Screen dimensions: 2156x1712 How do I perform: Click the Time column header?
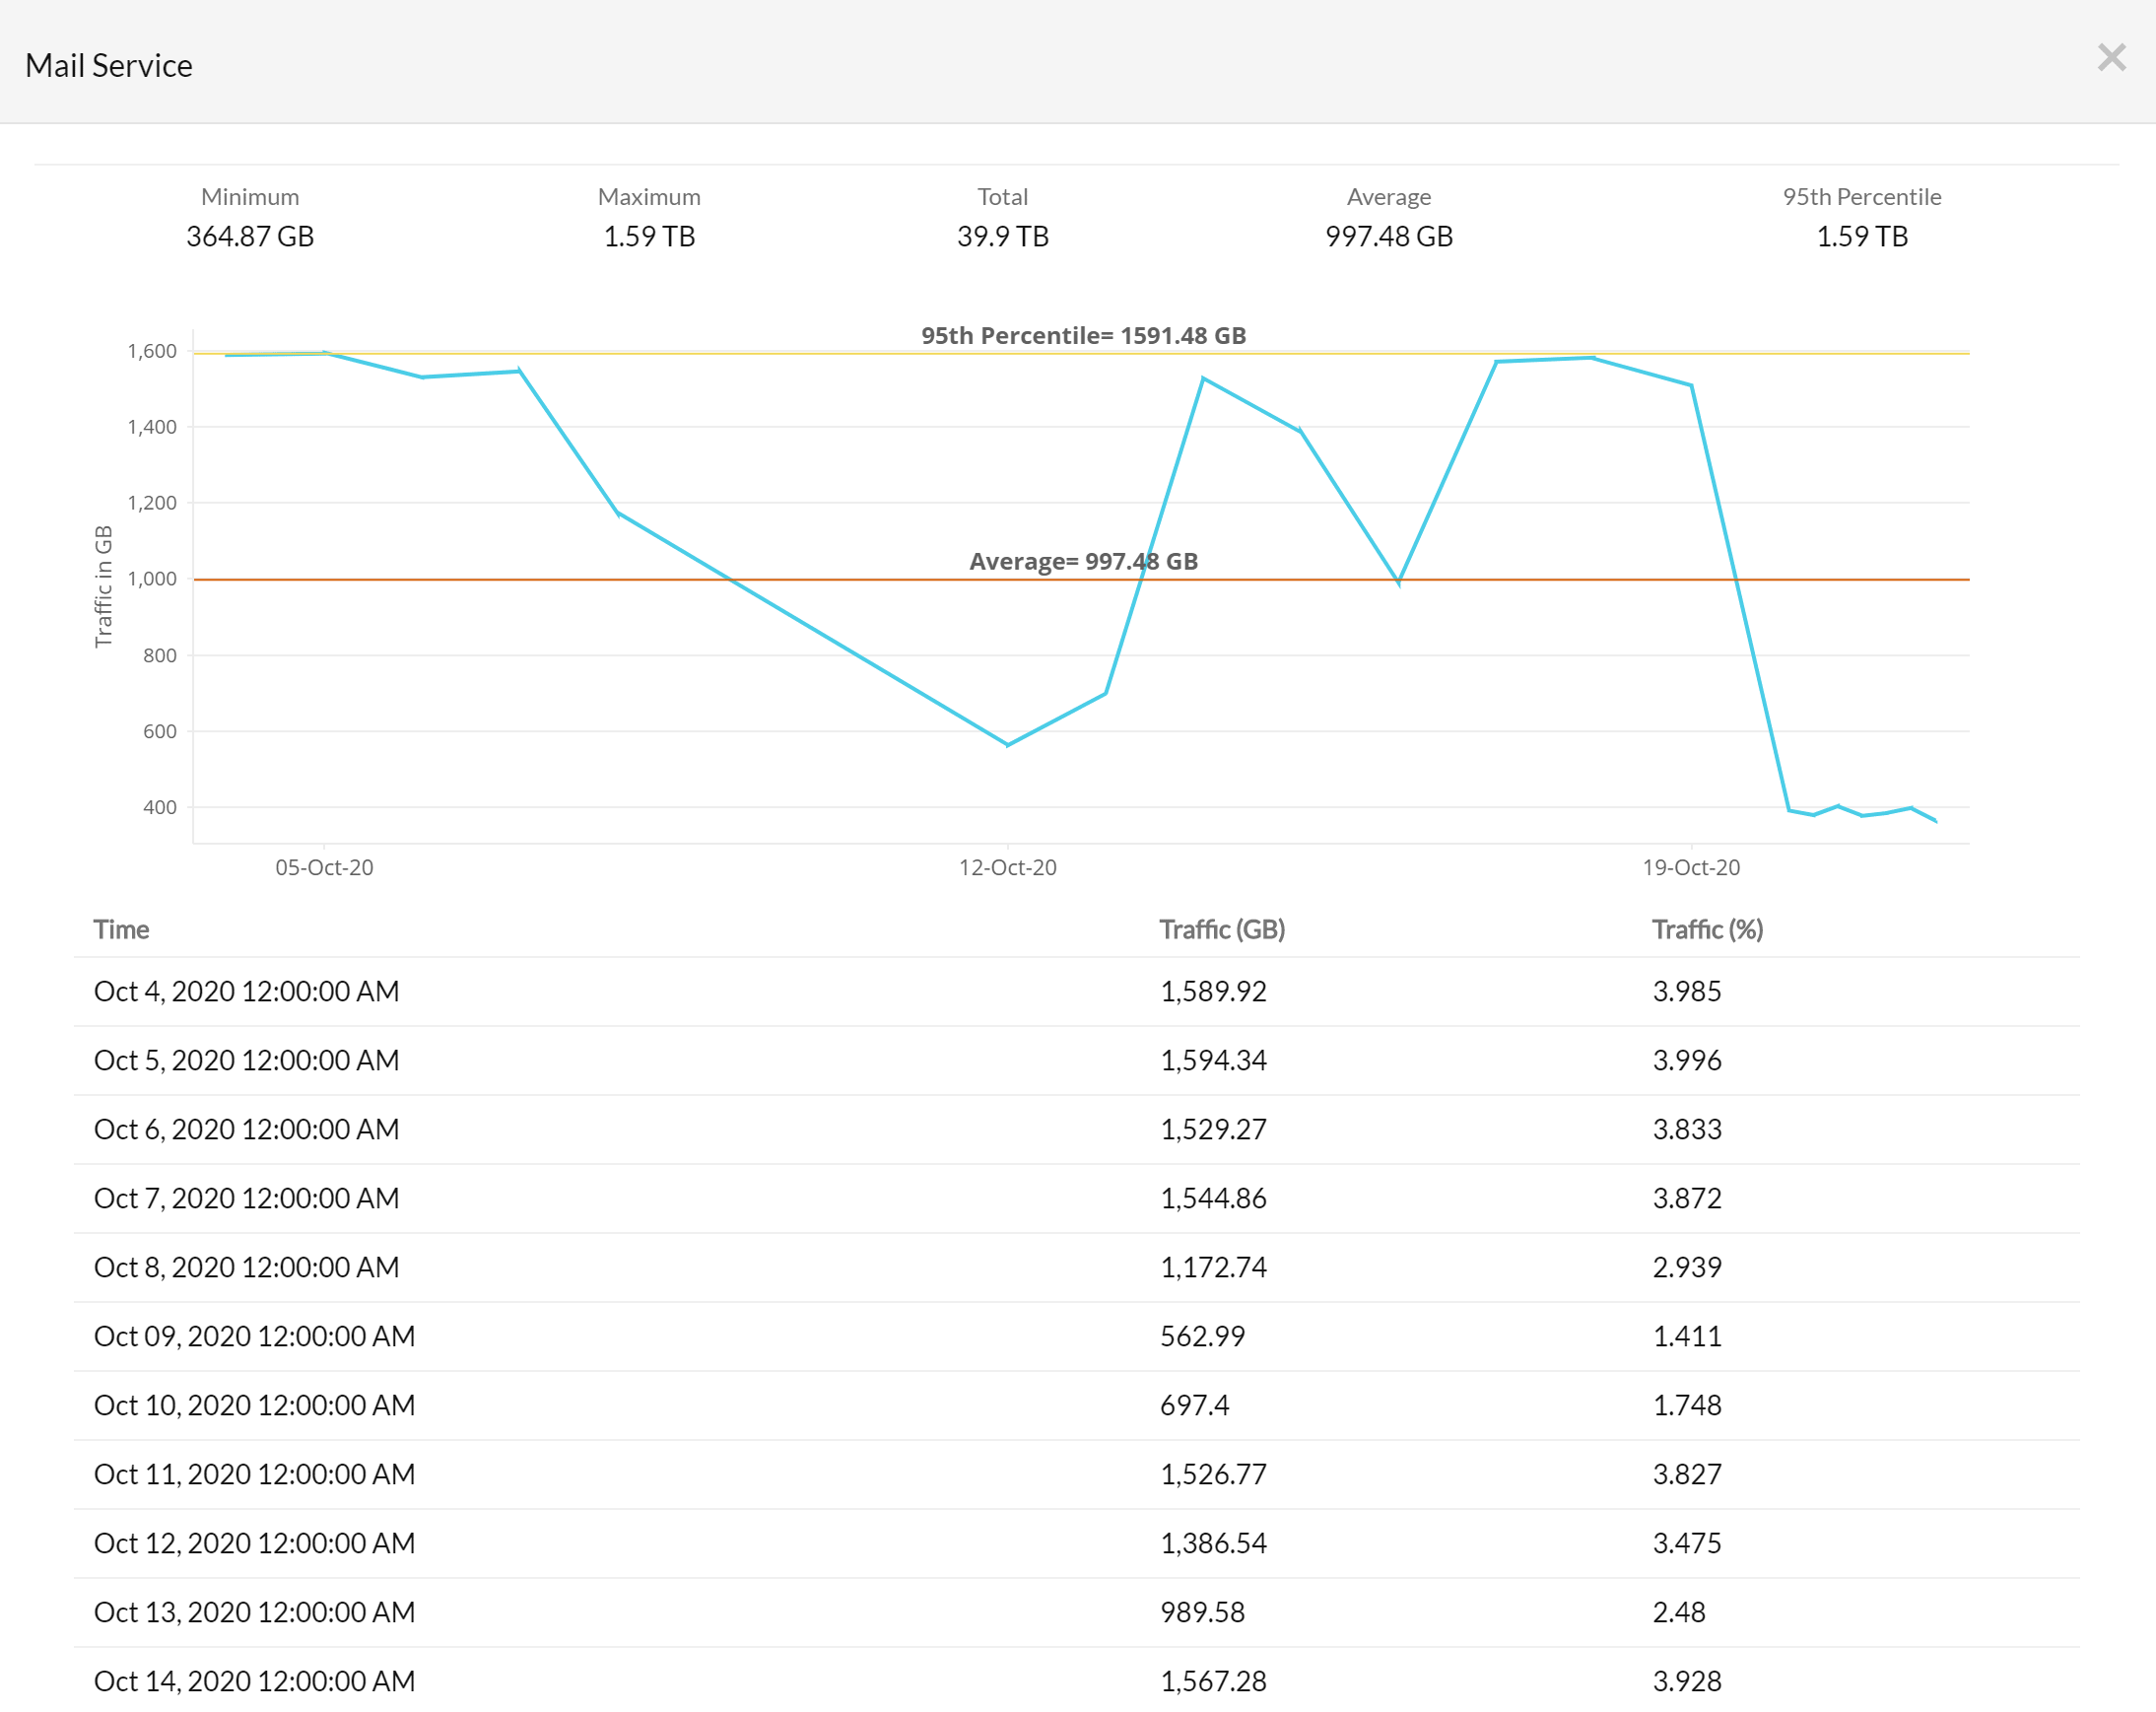(121, 929)
